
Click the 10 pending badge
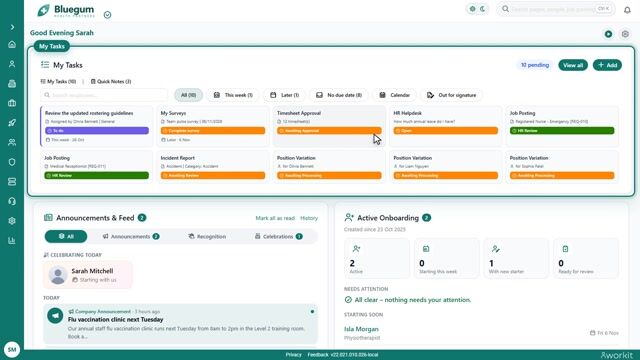(x=535, y=65)
